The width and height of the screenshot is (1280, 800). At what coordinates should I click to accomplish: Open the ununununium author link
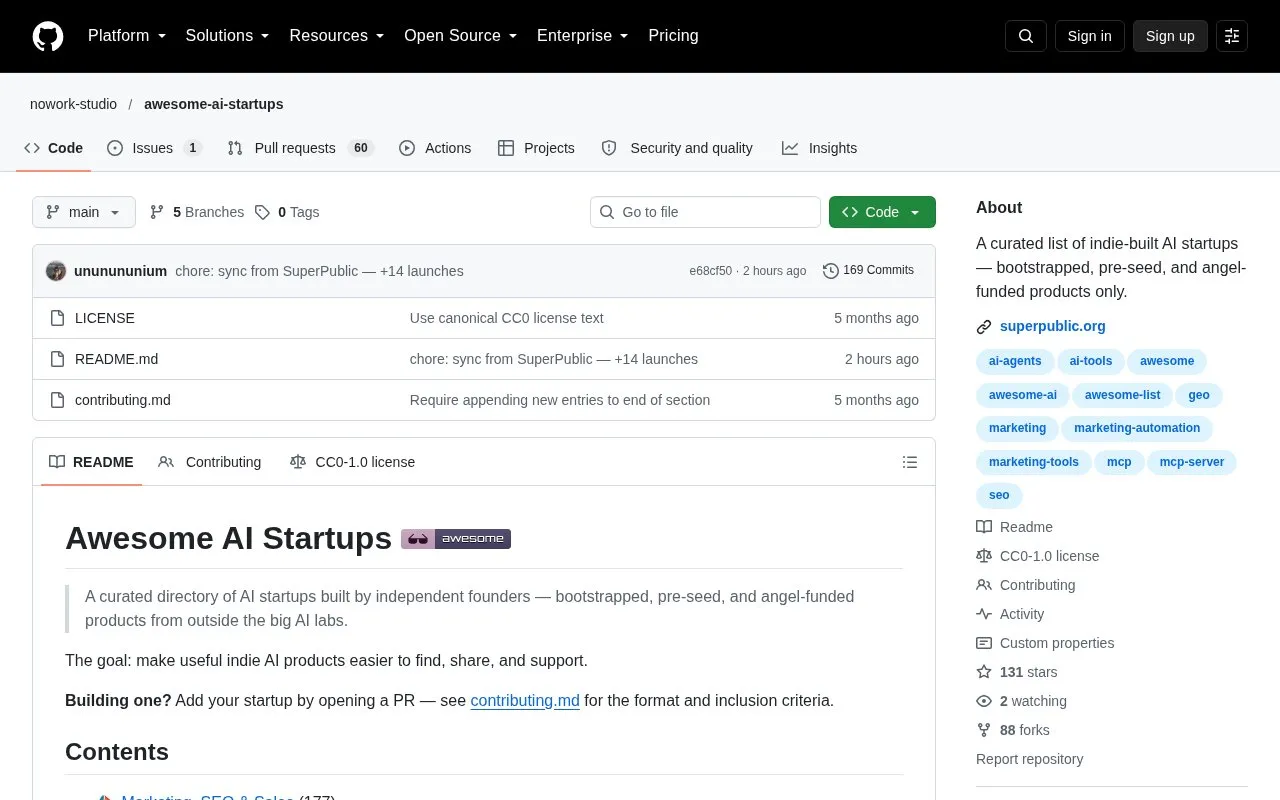click(120, 271)
